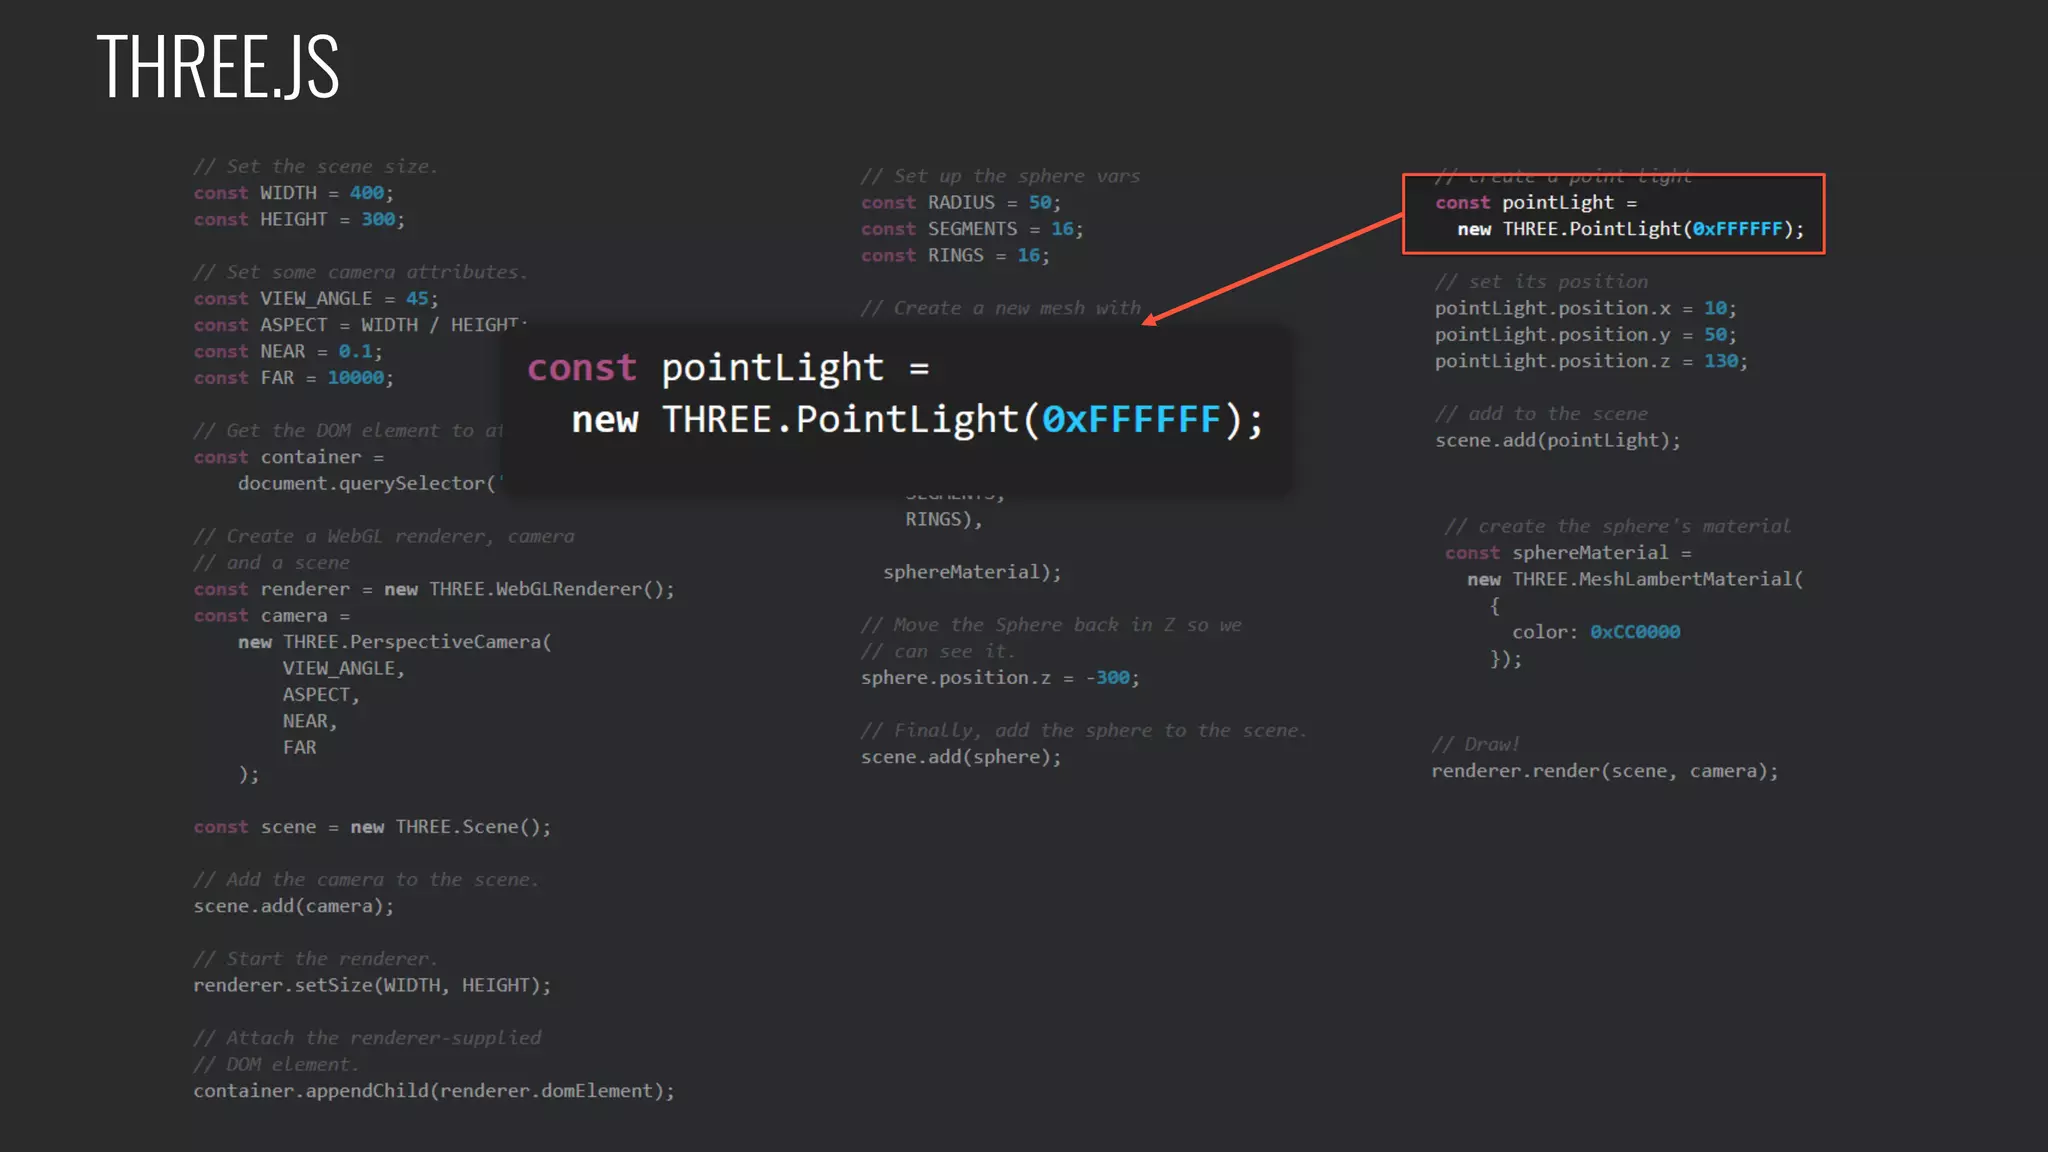Click the red highlighted pointLight code box
2048x1152 pixels.
pos(1613,214)
